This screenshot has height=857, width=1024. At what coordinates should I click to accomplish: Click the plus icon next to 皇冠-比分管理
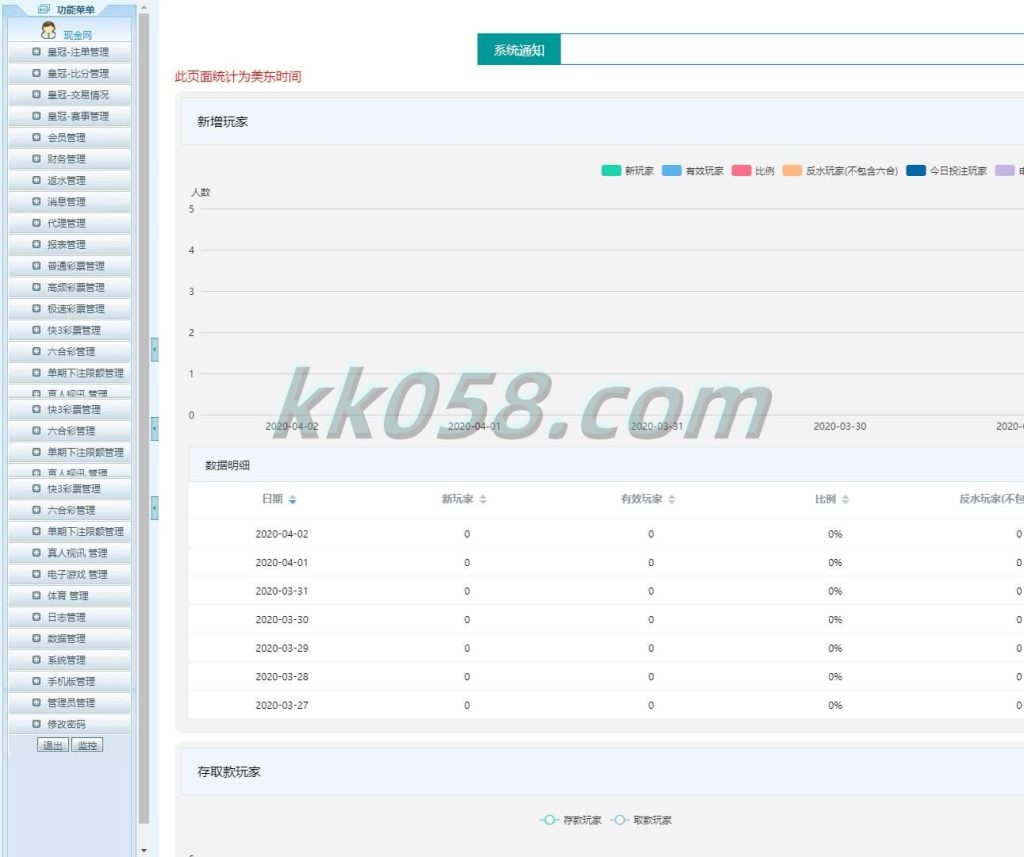37,73
